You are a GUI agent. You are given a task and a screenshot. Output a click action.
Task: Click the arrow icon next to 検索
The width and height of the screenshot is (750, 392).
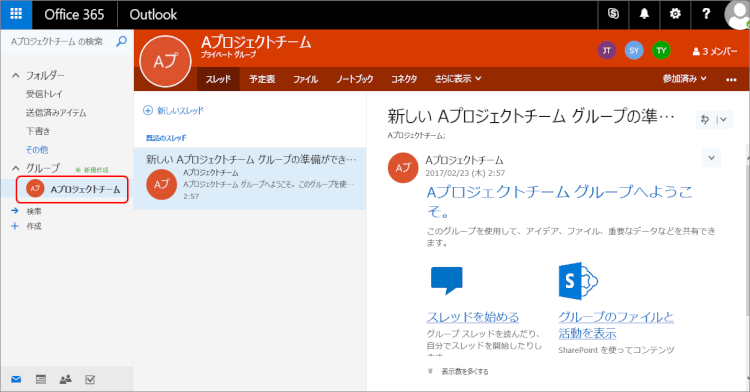click(x=15, y=211)
